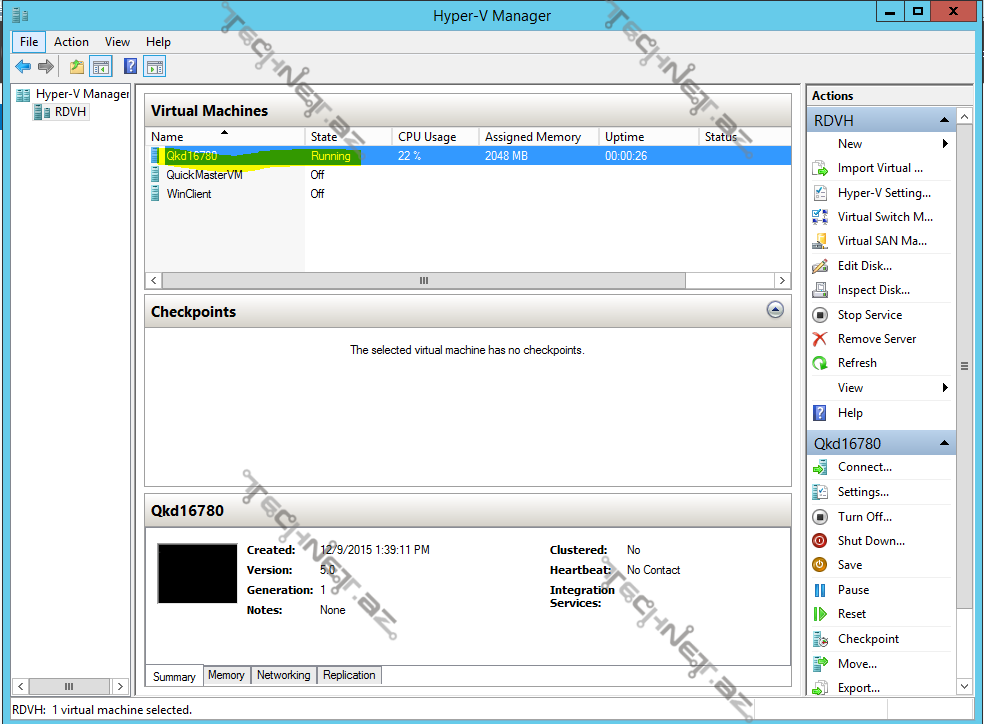Open the Action menu
Image resolution: width=984 pixels, height=724 pixels.
pos(71,42)
